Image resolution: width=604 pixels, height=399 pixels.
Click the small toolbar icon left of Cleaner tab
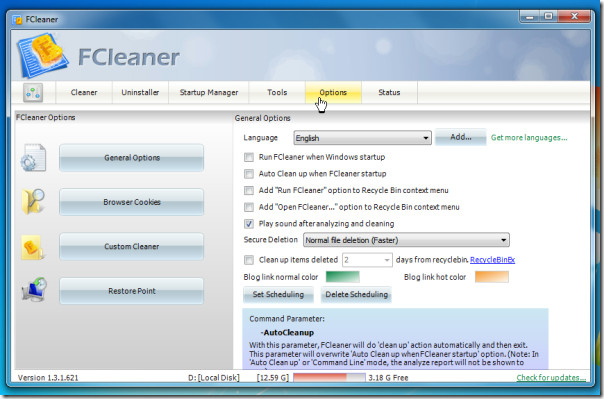pyautogui.click(x=33, y=92)
